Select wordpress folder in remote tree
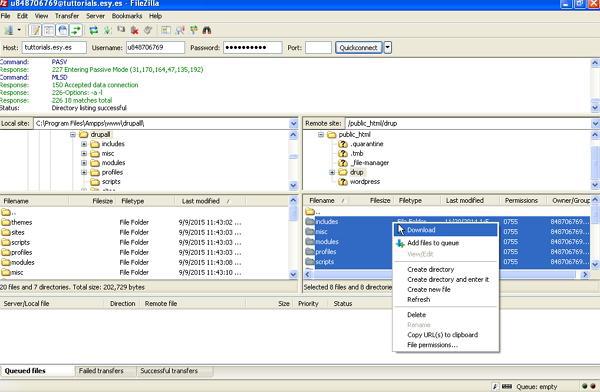 pos(365,181)
